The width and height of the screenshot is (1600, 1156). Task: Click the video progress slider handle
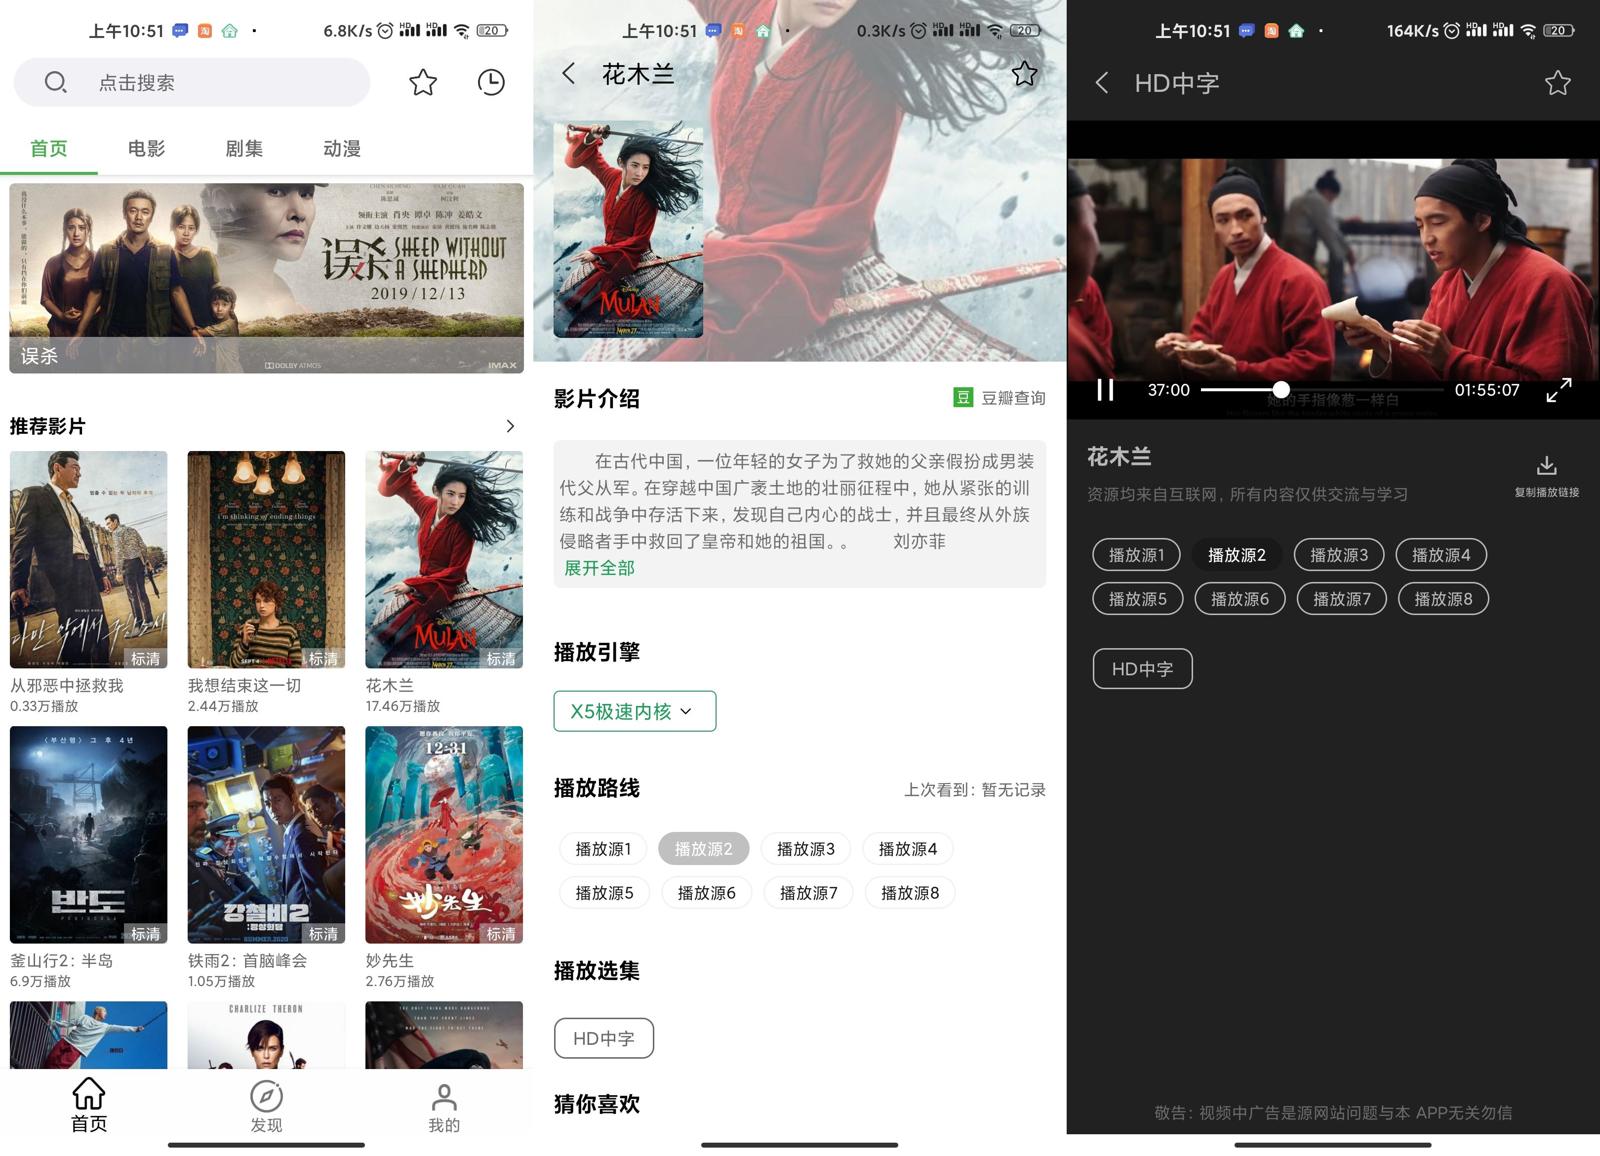click(x=1281, y=390)
